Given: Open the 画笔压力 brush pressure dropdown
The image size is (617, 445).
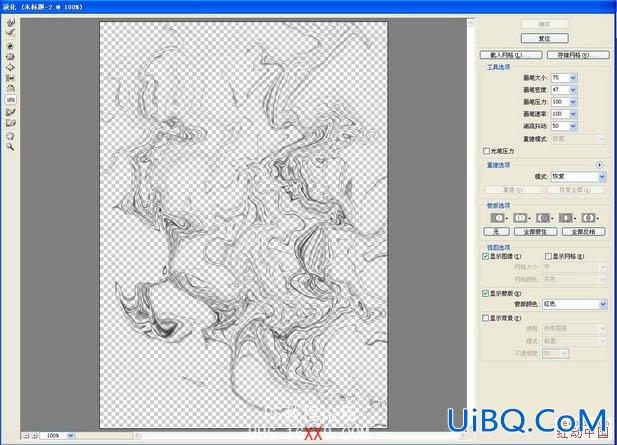Looking at the screenshot, I should [573, 102].
